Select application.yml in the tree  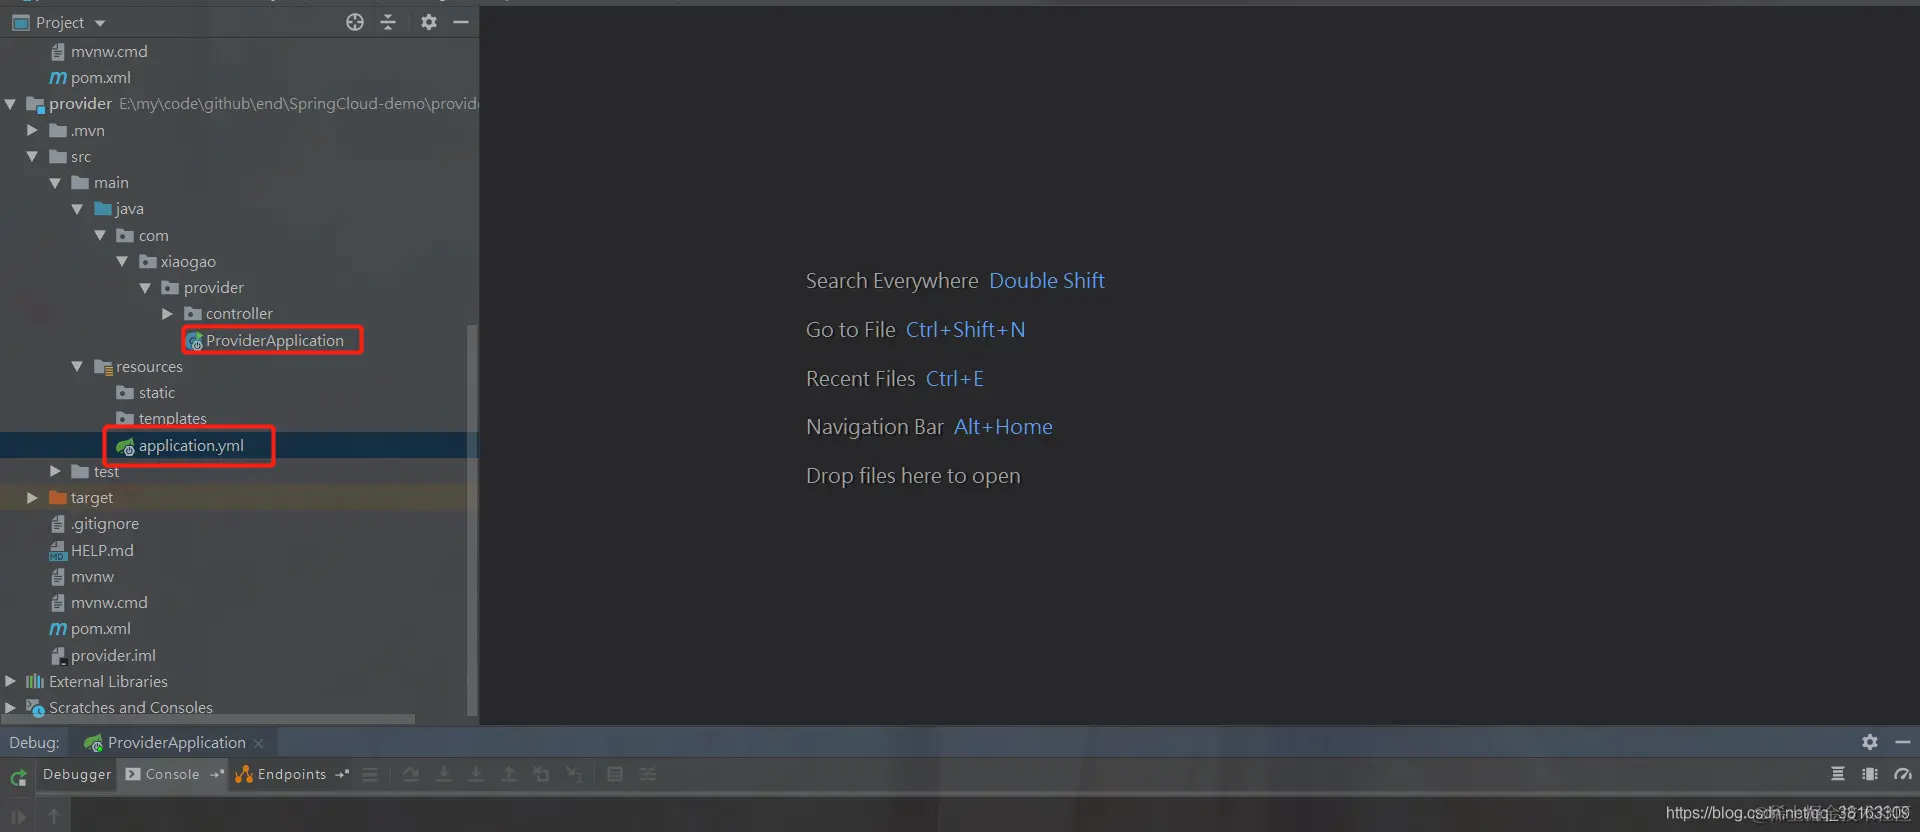point(190,445)
